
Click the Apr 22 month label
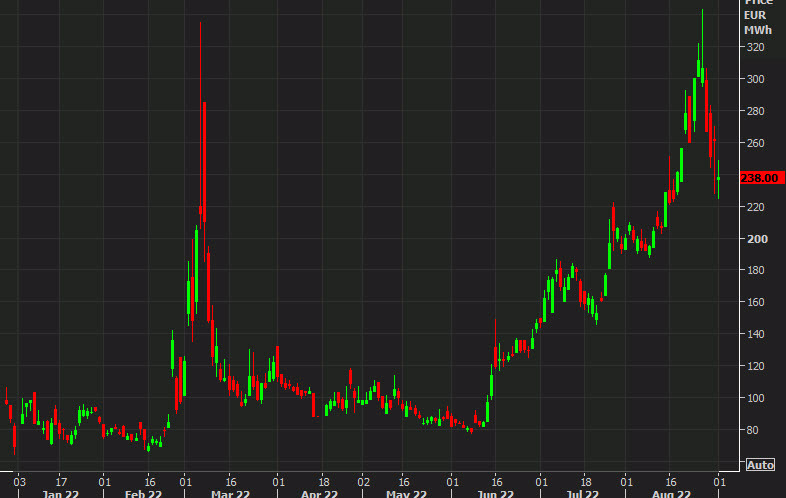pyautogui.click(x=319, y=494)
